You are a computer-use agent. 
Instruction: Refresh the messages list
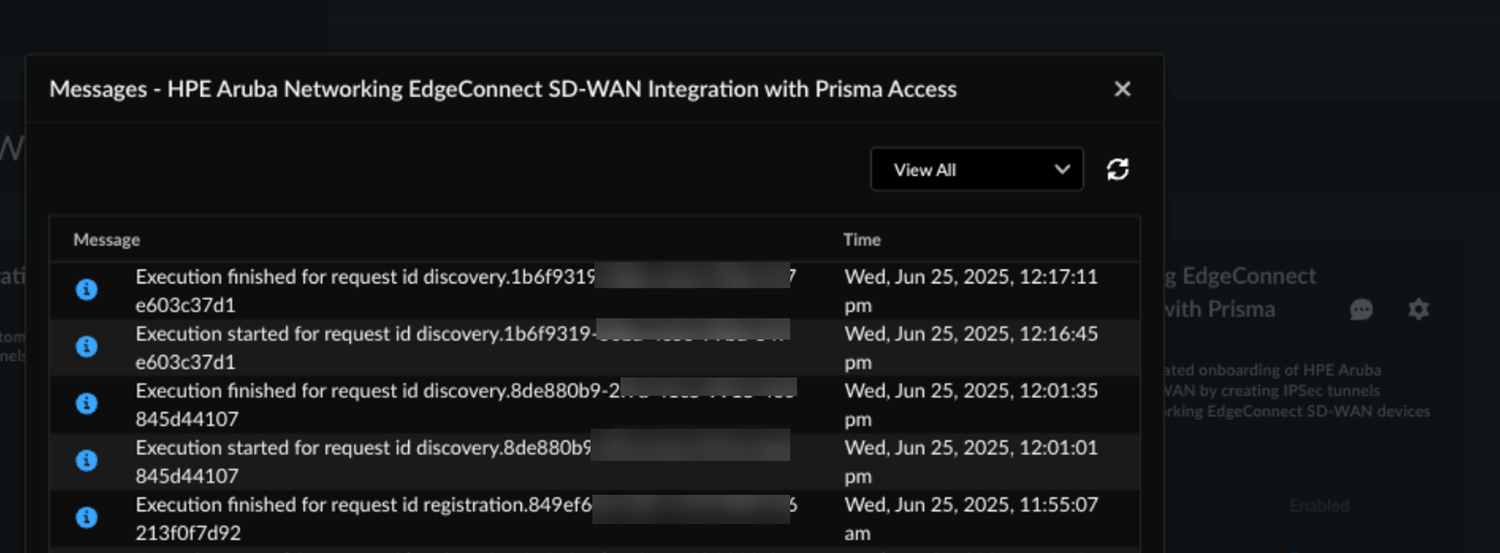(1118, 170)
